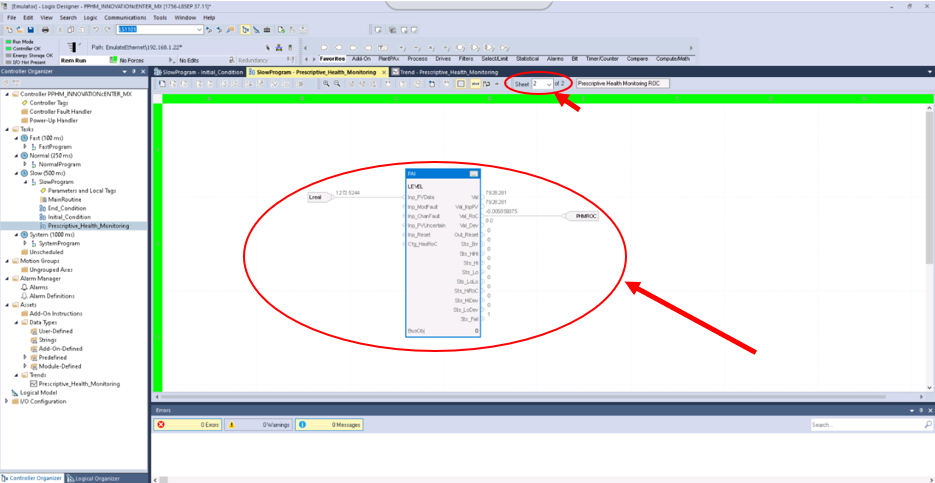This screenshot has width=935, height=483.
Task: Click the Edits lock icon
Action: pyautogui.click(x=231, y=60)
